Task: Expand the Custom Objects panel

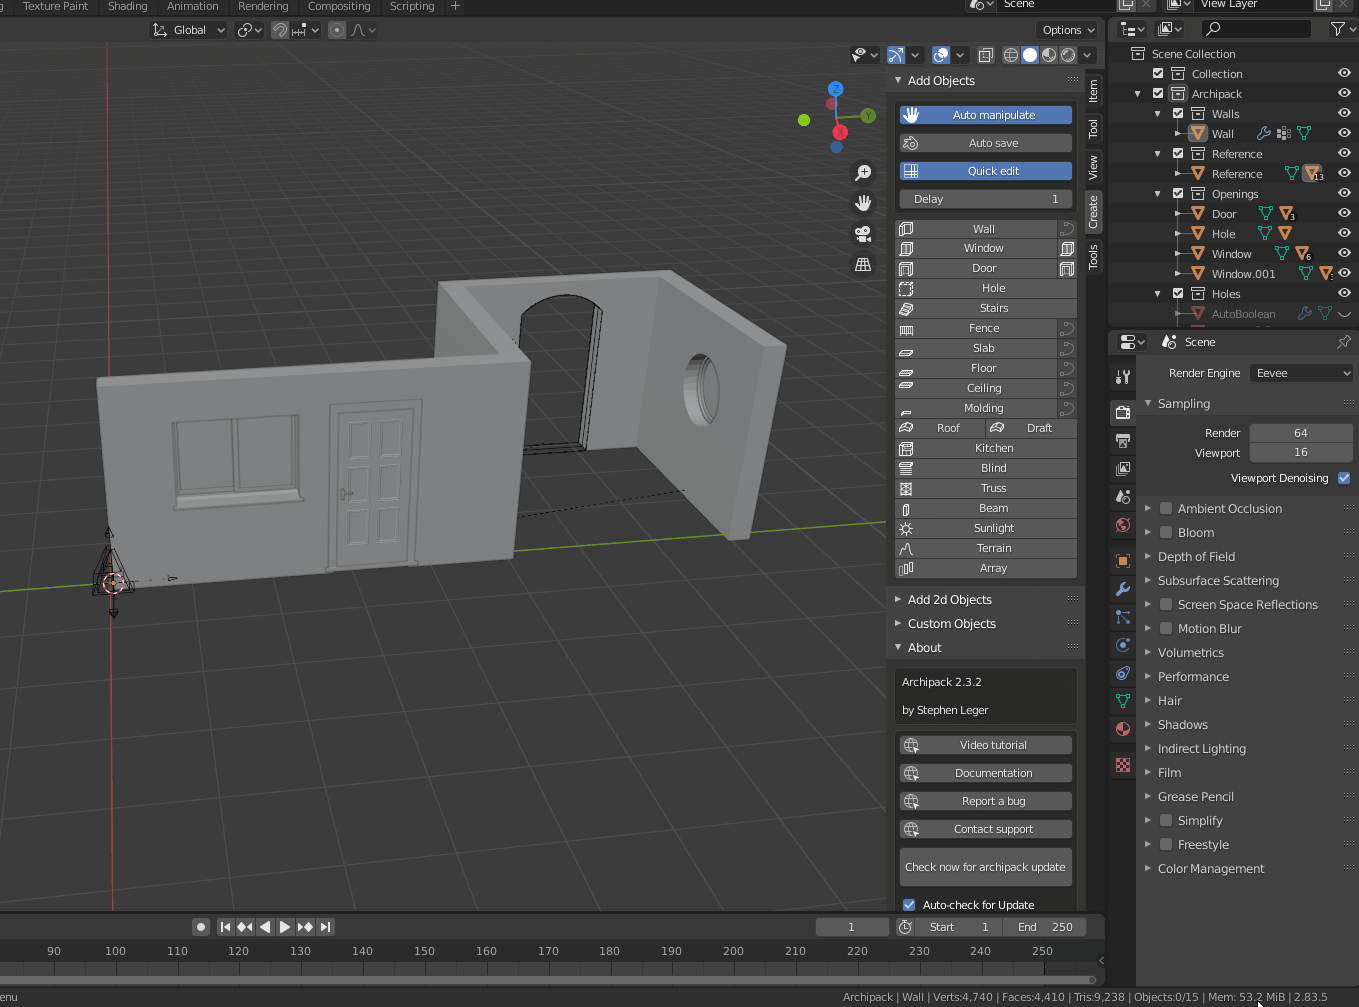Action: click(x=951, y=623)
